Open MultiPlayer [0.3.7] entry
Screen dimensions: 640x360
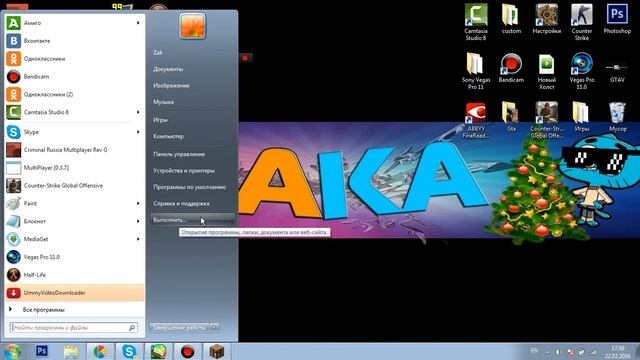[x=75, y=168]
